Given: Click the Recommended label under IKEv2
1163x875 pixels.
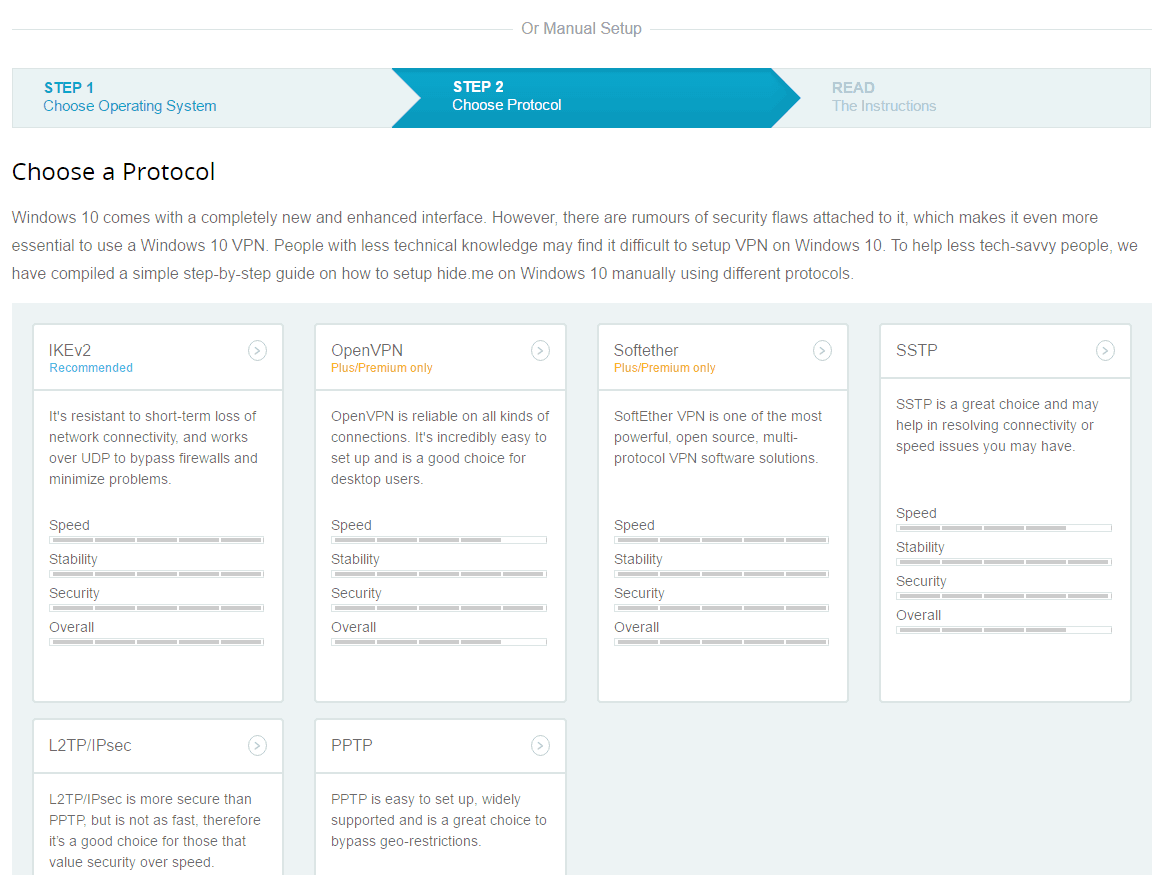Looking at the screenshot, I should click(x=91, y=368).
